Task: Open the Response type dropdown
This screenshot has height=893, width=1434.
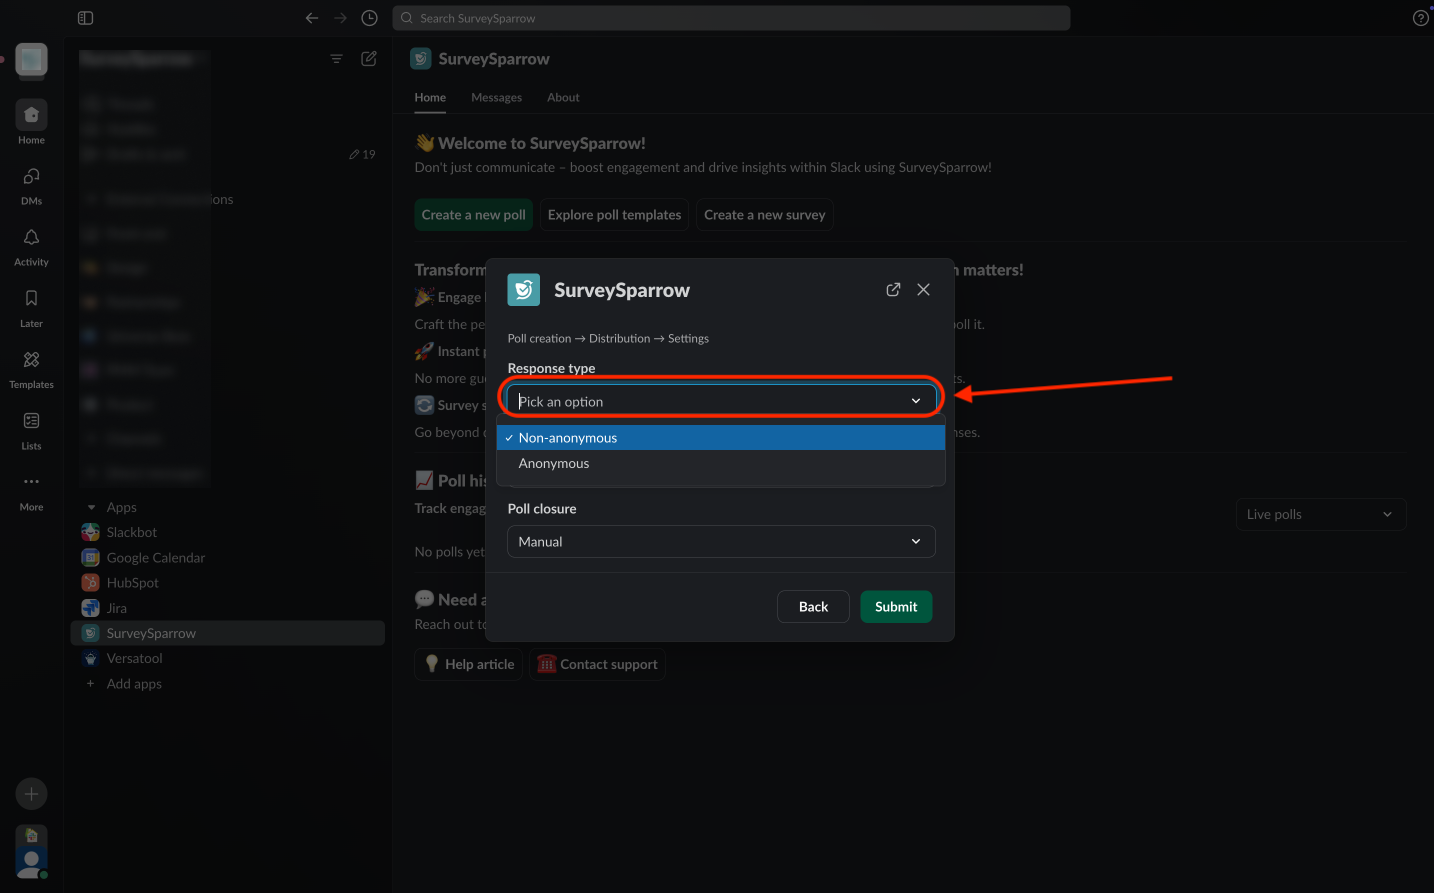Action: (x=720, y=401)
